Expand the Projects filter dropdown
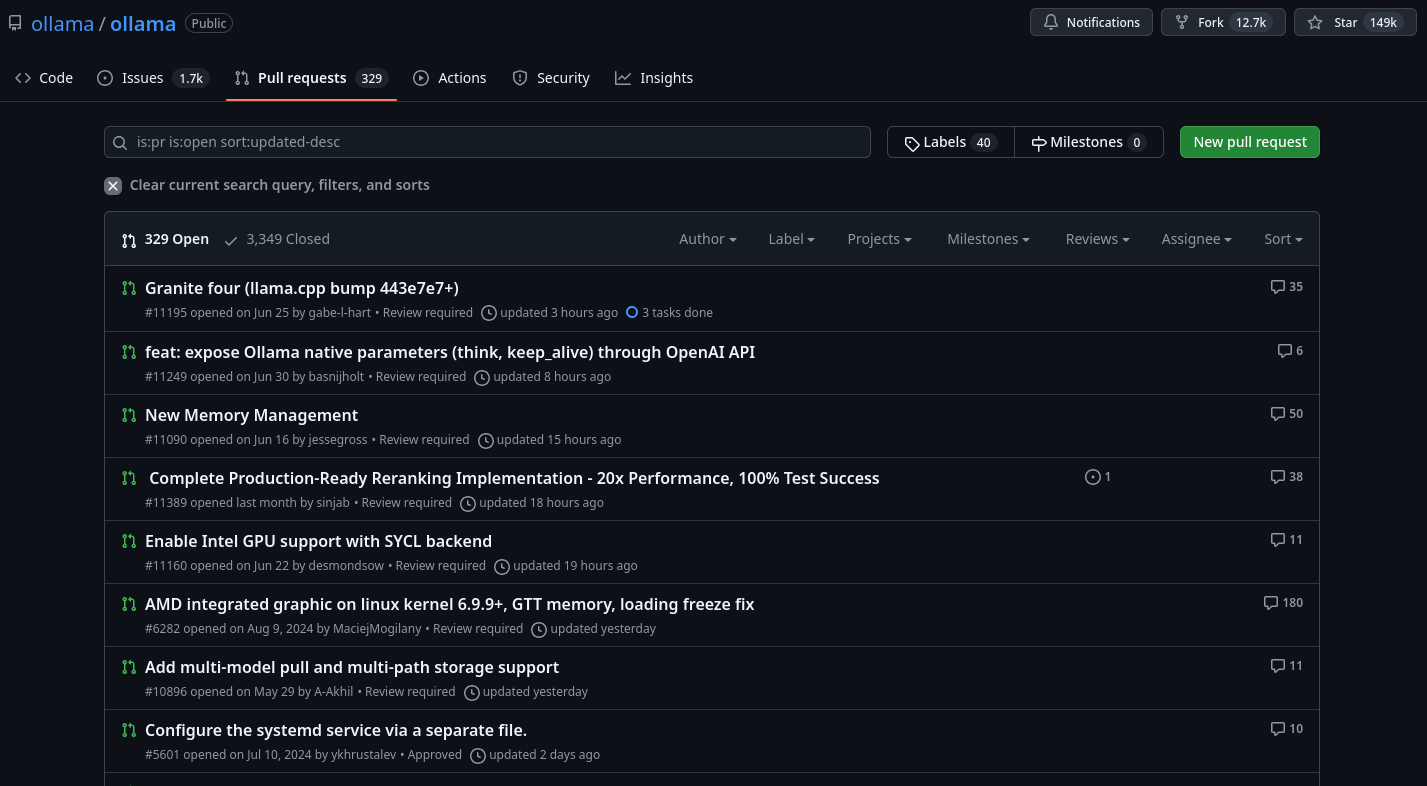The width and height of the screenshot is (1427, 786). click(879, 239)
